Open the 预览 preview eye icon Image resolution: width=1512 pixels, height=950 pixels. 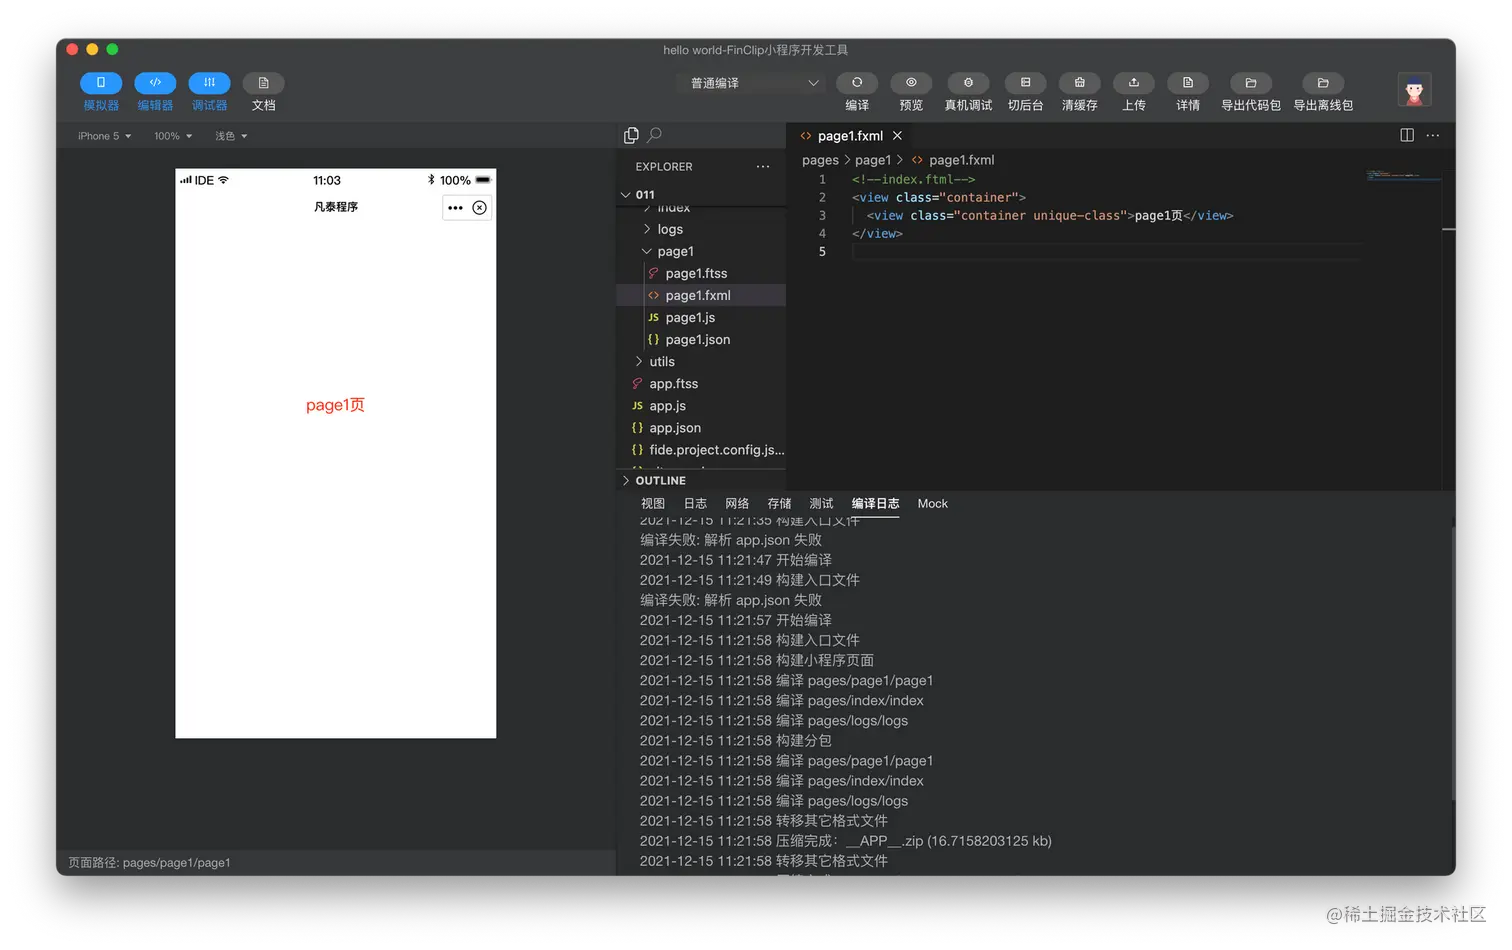[911, 83]
